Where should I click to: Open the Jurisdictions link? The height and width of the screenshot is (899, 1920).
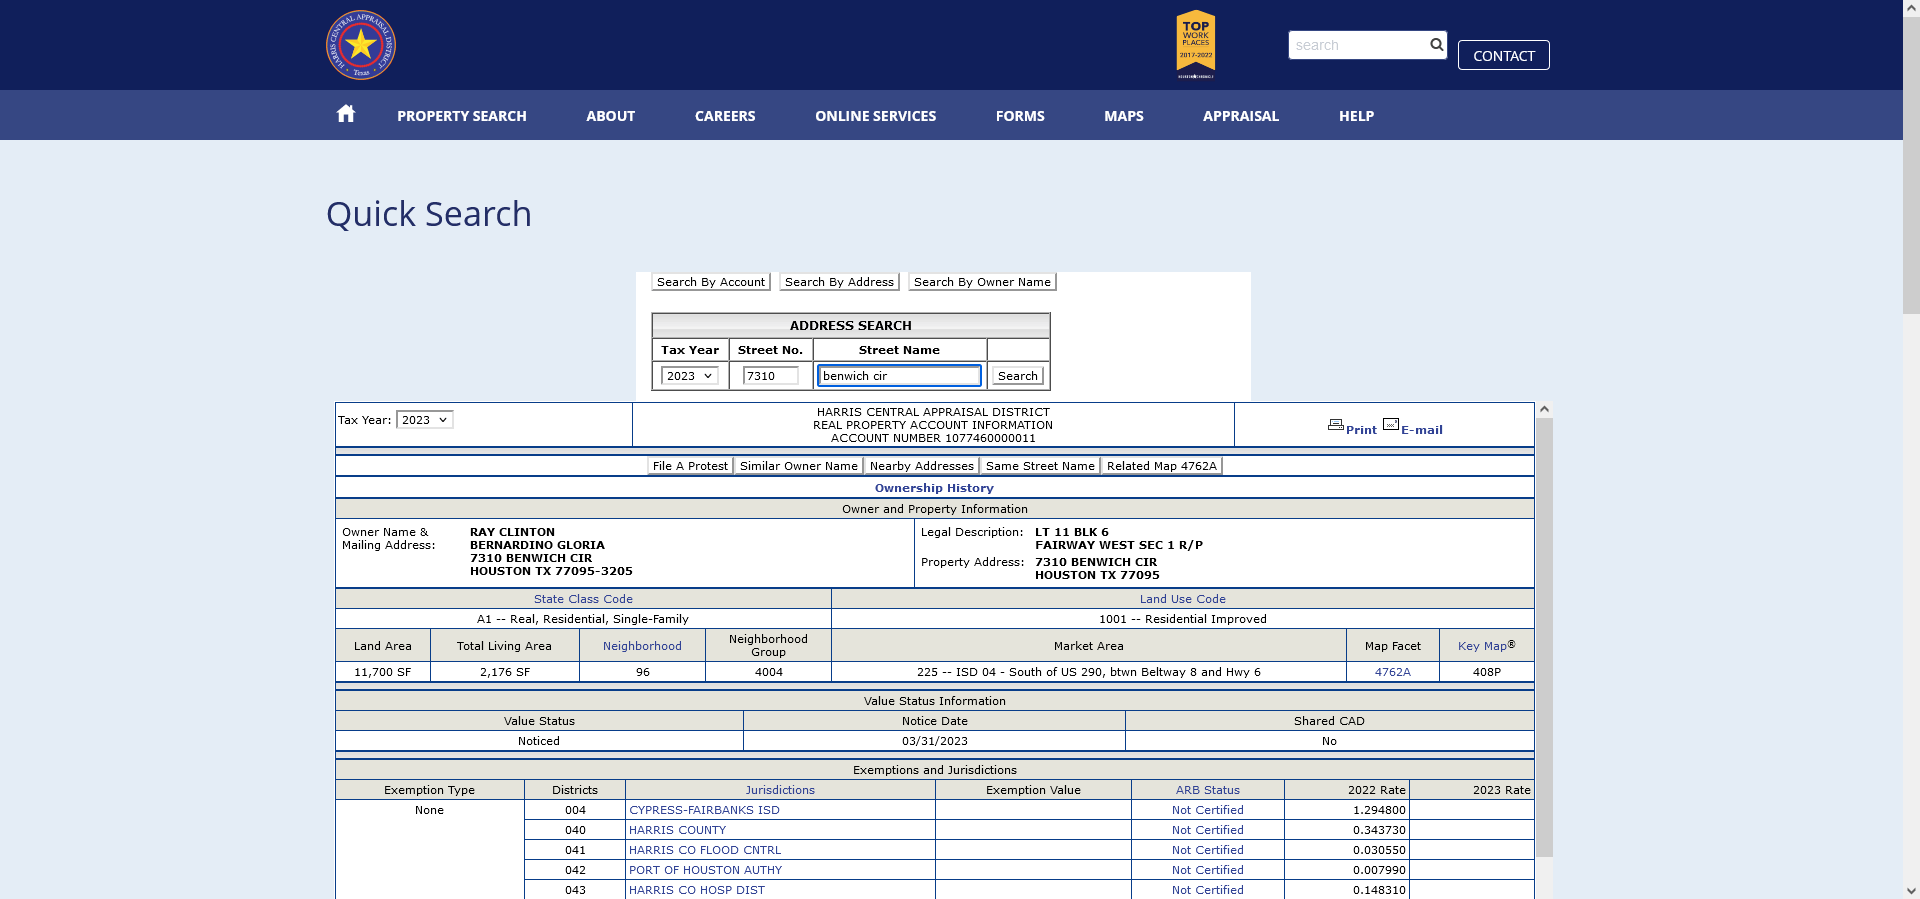coord(780,790)
